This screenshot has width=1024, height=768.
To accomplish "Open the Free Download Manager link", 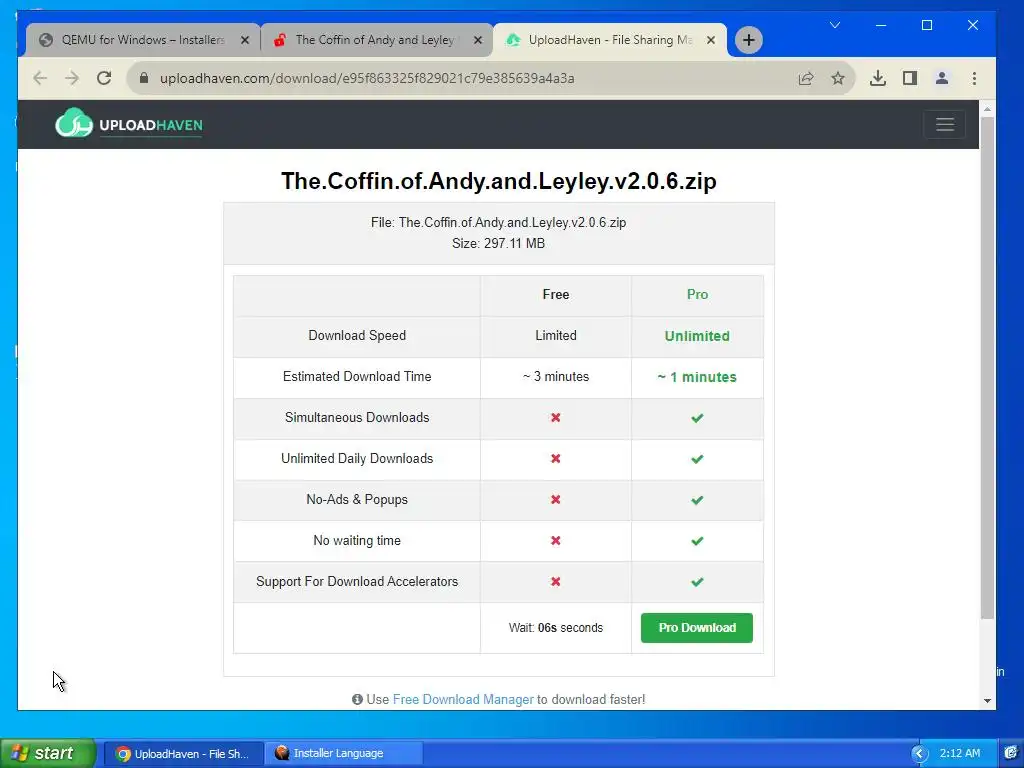I will pos(463,699).
